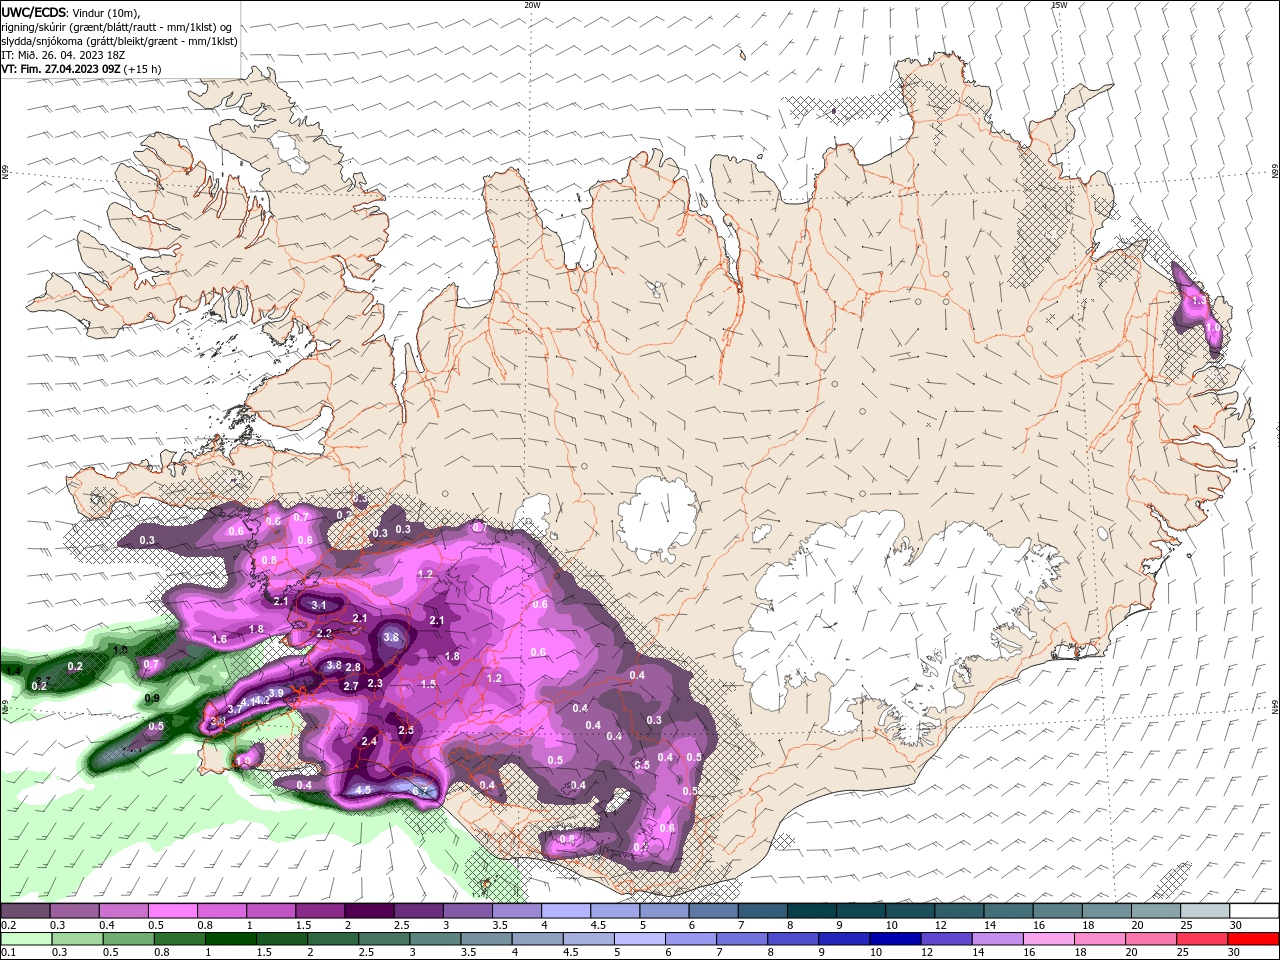
Task: Select the valid time line 'VT: Fim. 27.04.2023 09Z'
Action: (x=60, y=69)
